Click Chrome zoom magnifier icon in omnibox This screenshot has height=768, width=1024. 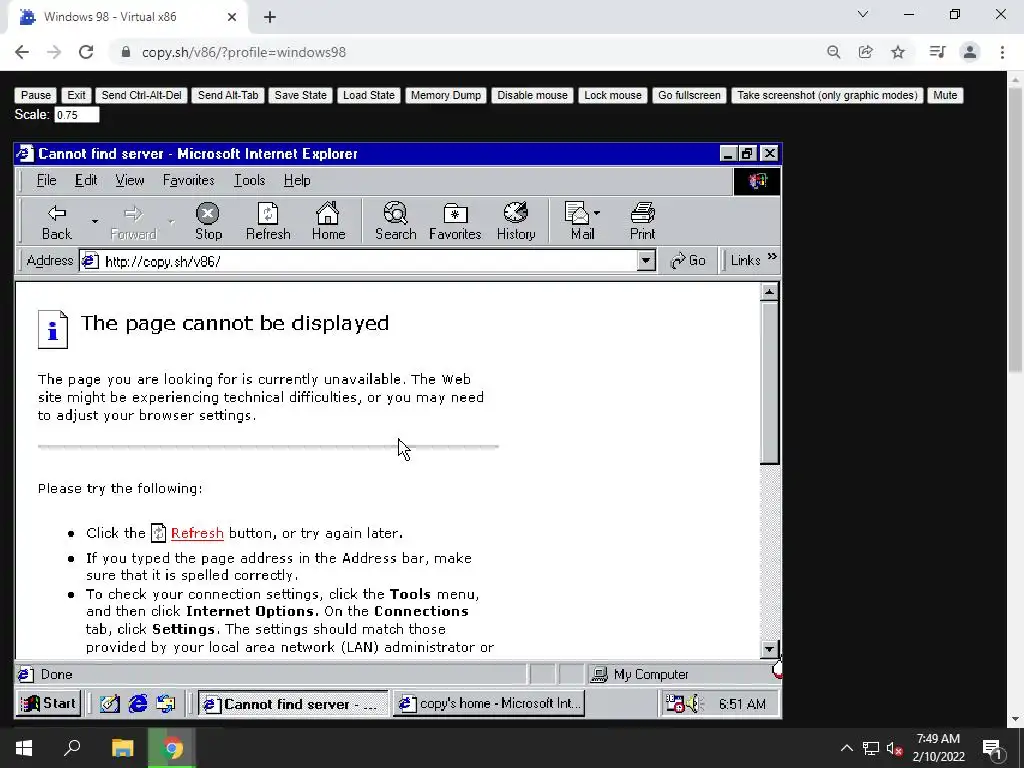[x=833, y=52]
